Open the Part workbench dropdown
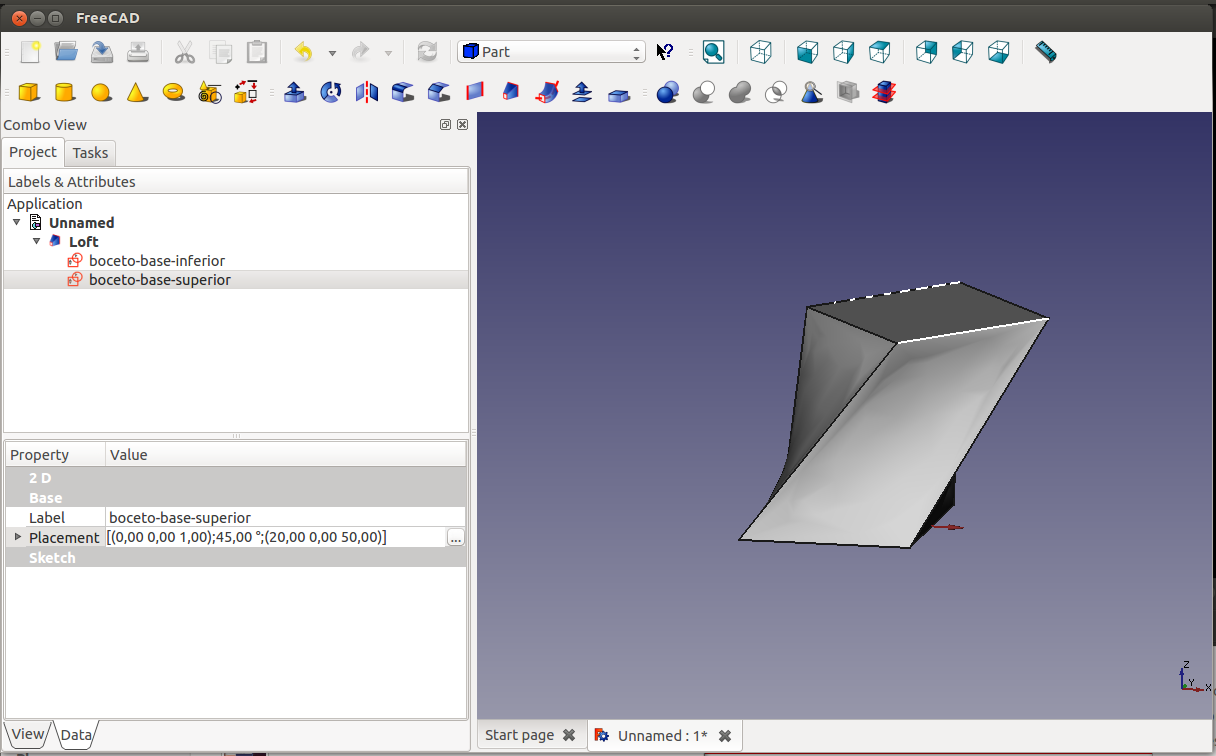Screen dimensions: 1216x756 click(551, 52)
